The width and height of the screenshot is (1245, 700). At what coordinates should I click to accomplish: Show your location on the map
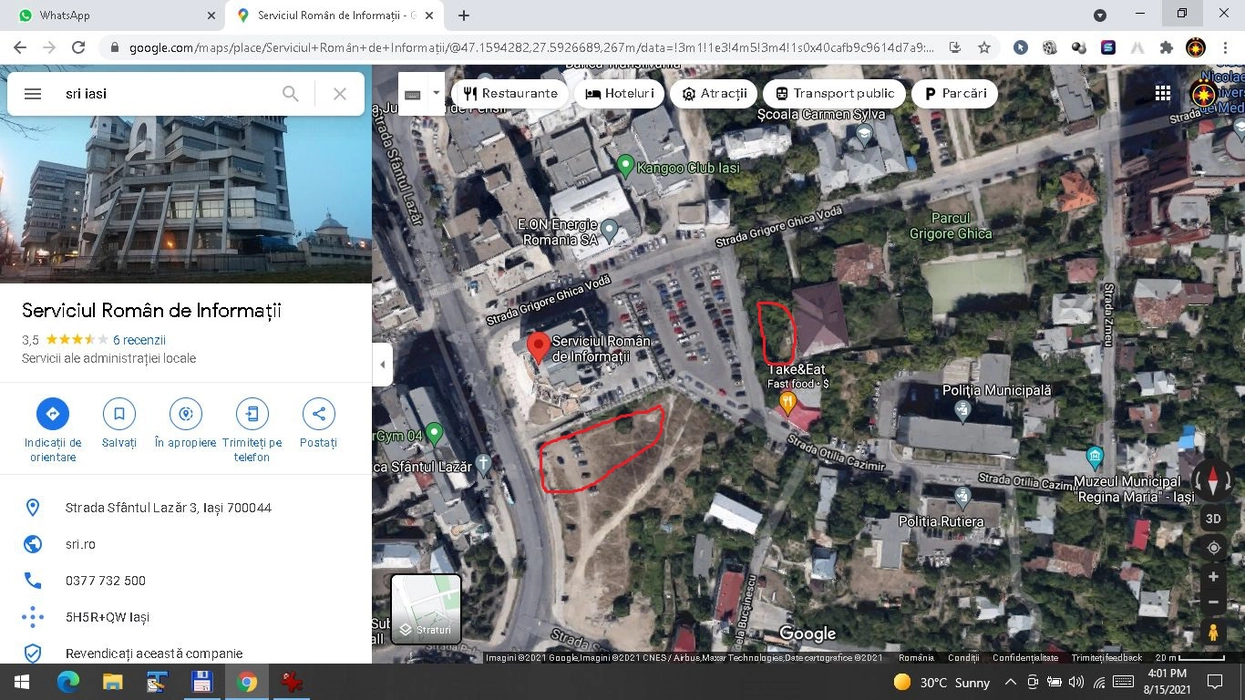(x=1213, y=548)
